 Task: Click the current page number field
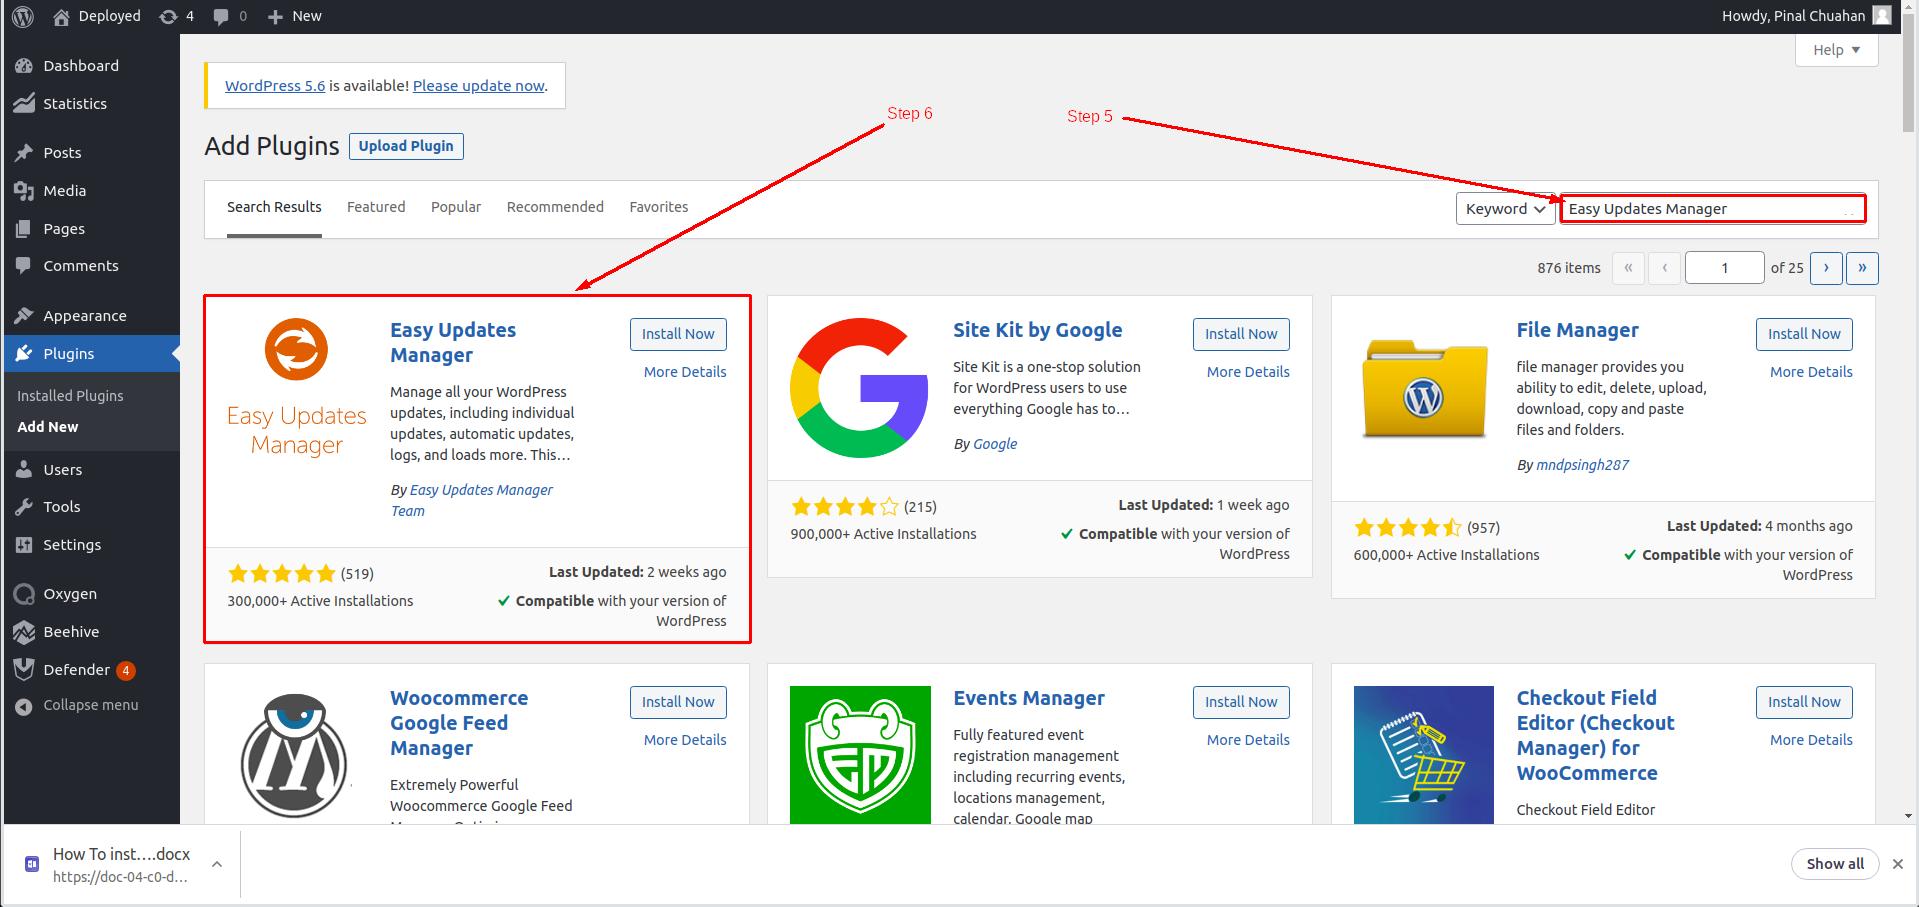coord(1725,268)
